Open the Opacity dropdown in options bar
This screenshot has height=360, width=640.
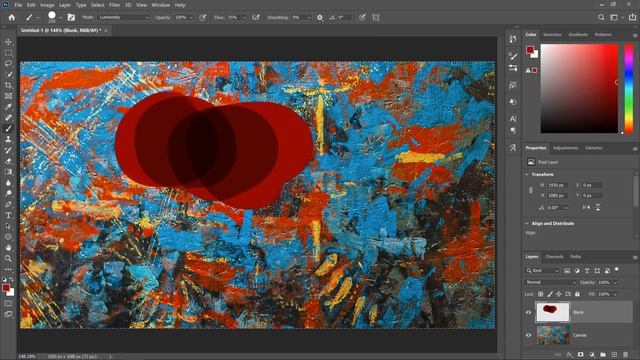191,18
